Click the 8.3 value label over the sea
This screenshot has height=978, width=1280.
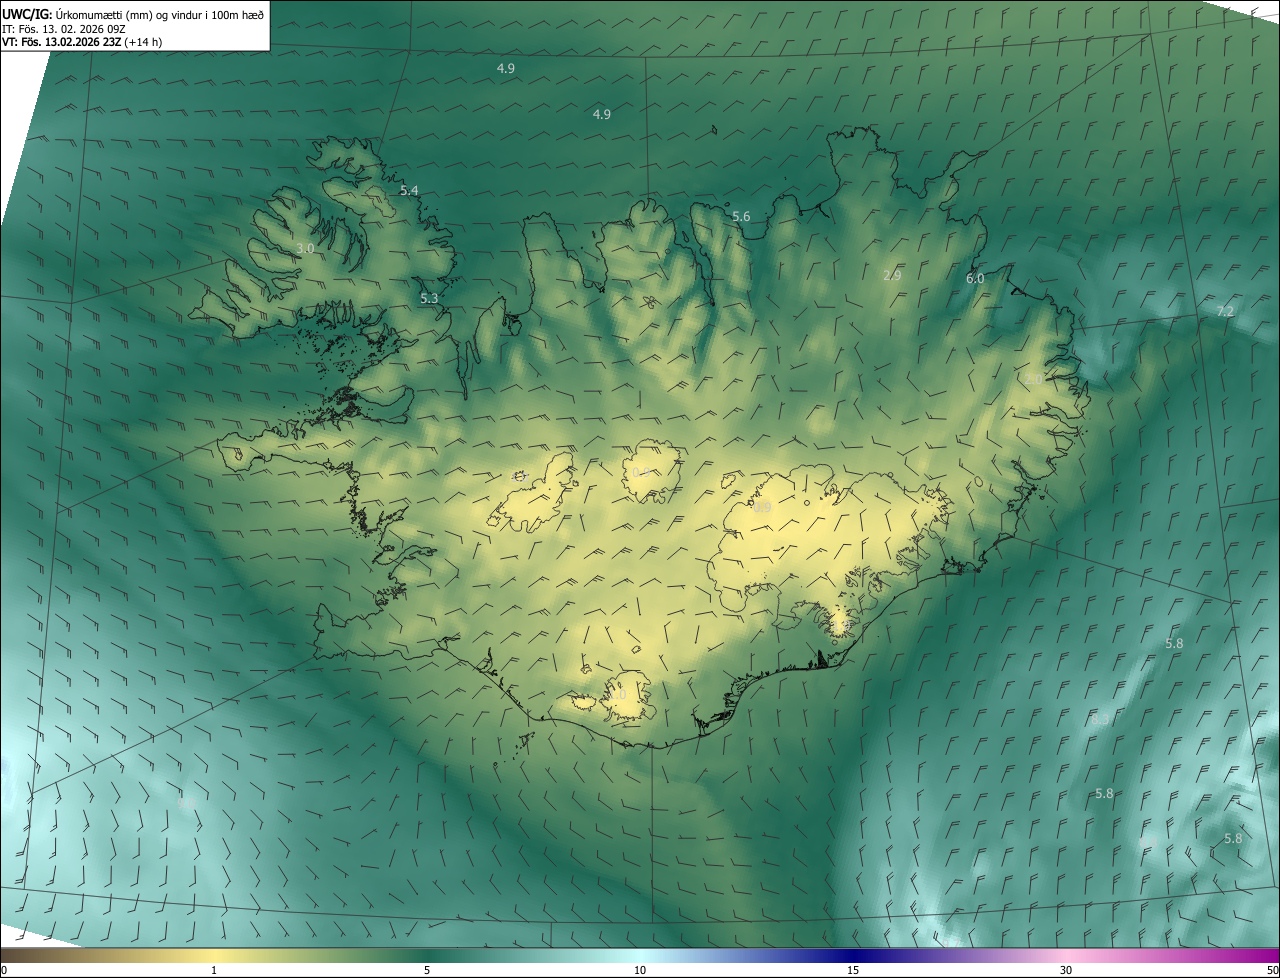pos(1100,719)
